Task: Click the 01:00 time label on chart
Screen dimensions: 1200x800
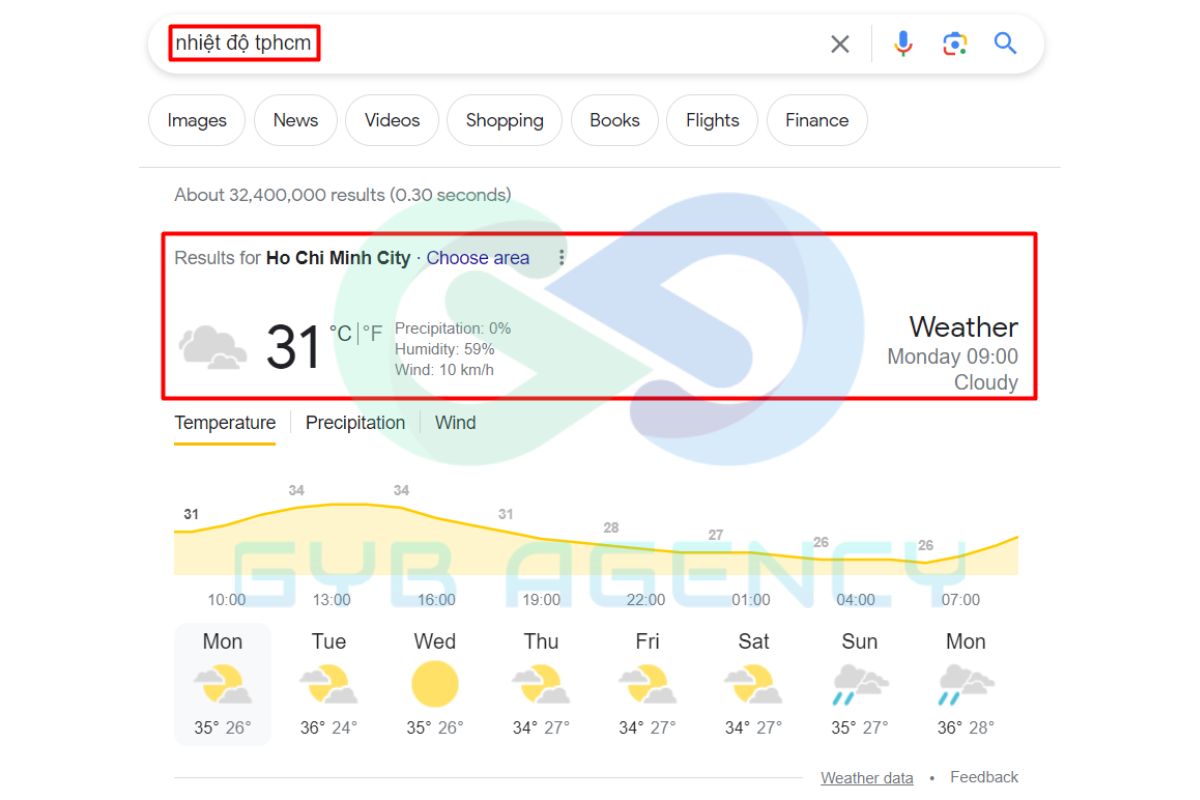Action: coord(751,600)
